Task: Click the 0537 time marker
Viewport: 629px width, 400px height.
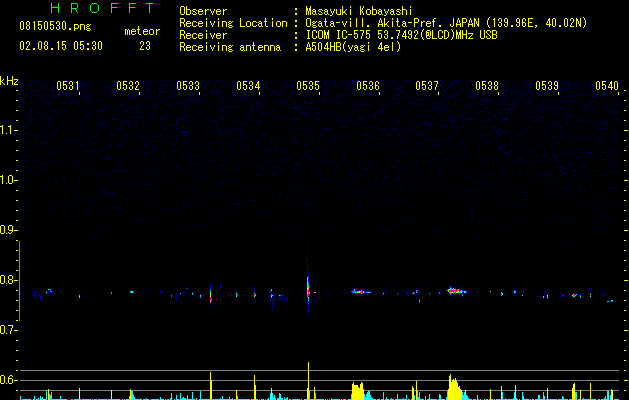Action: coord(427,86)
